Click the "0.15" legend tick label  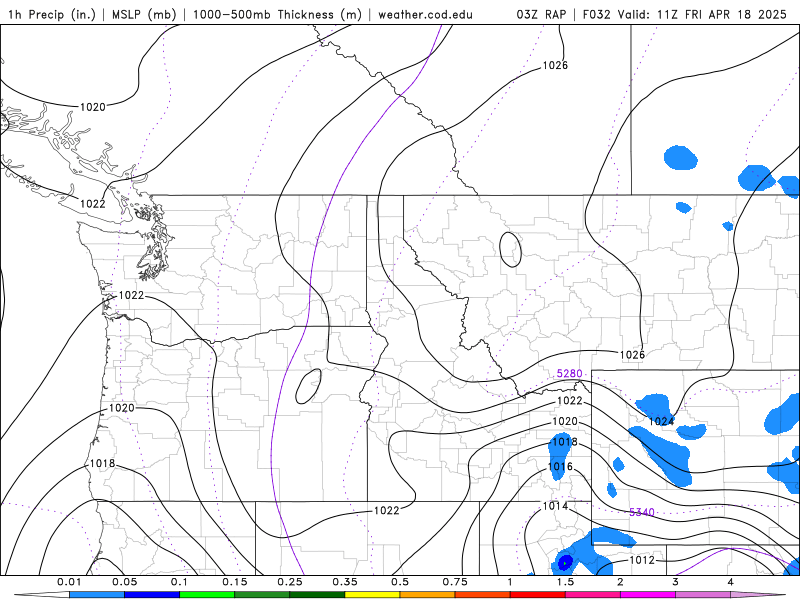235,582
